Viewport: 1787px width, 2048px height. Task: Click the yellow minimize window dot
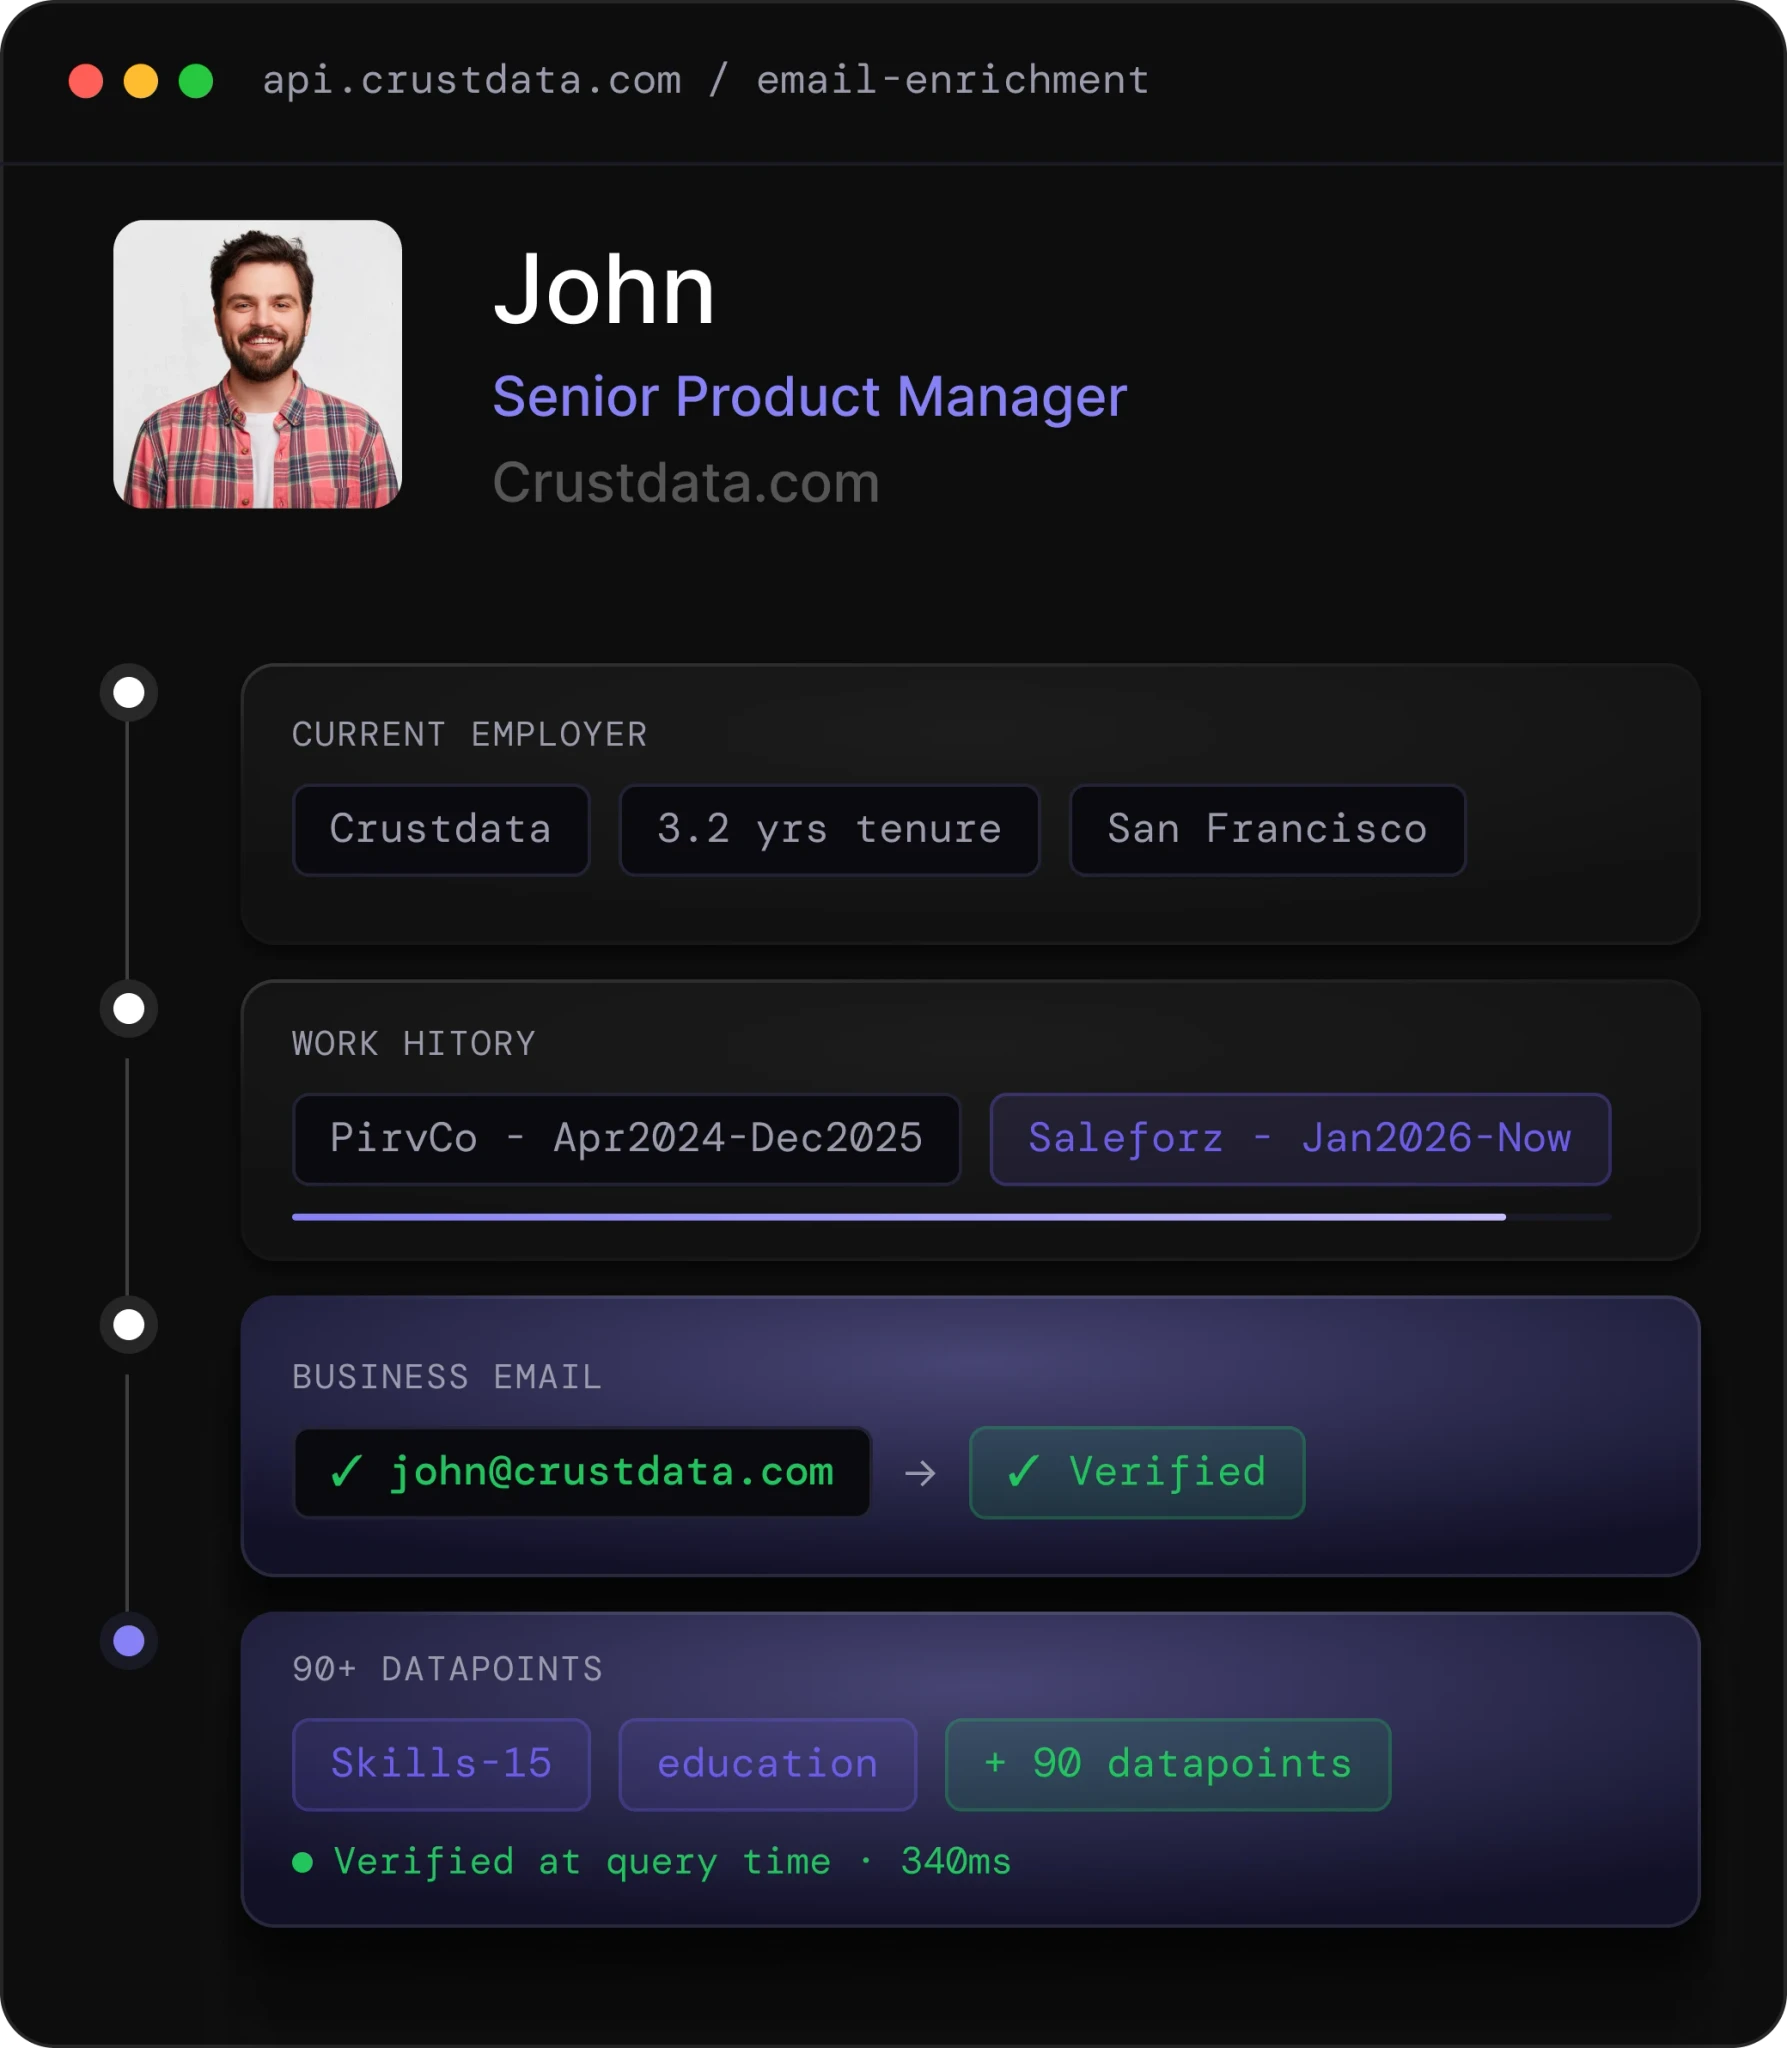coord(141,81)
